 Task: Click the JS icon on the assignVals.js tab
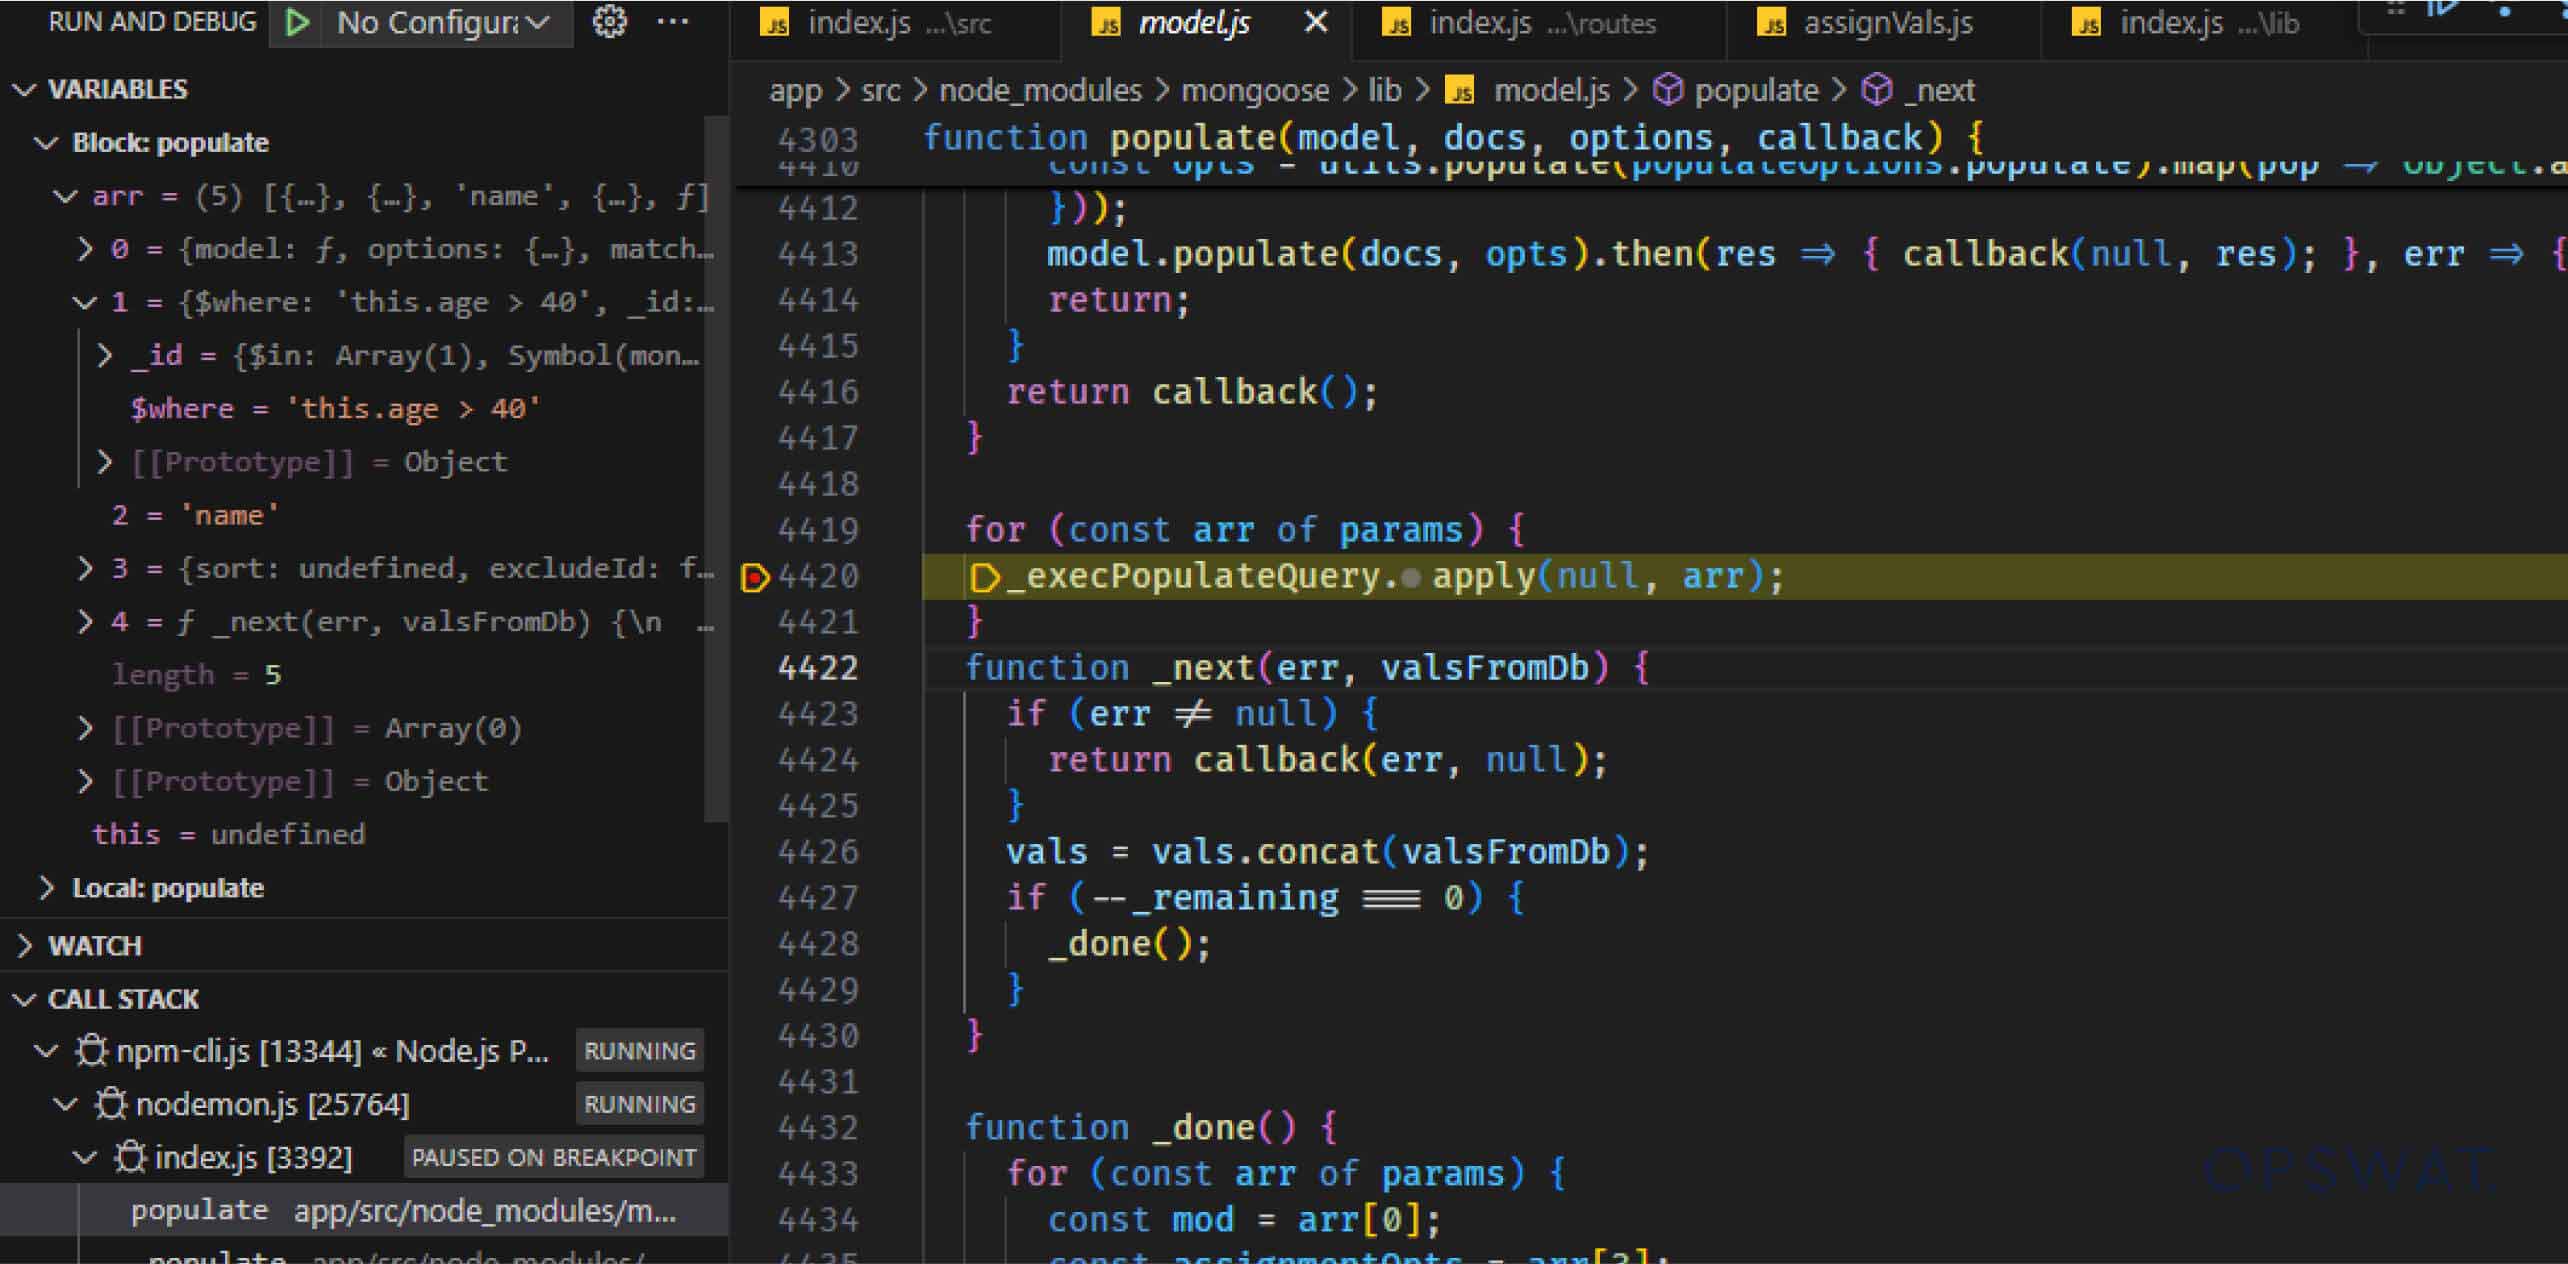coord(1772,22)
